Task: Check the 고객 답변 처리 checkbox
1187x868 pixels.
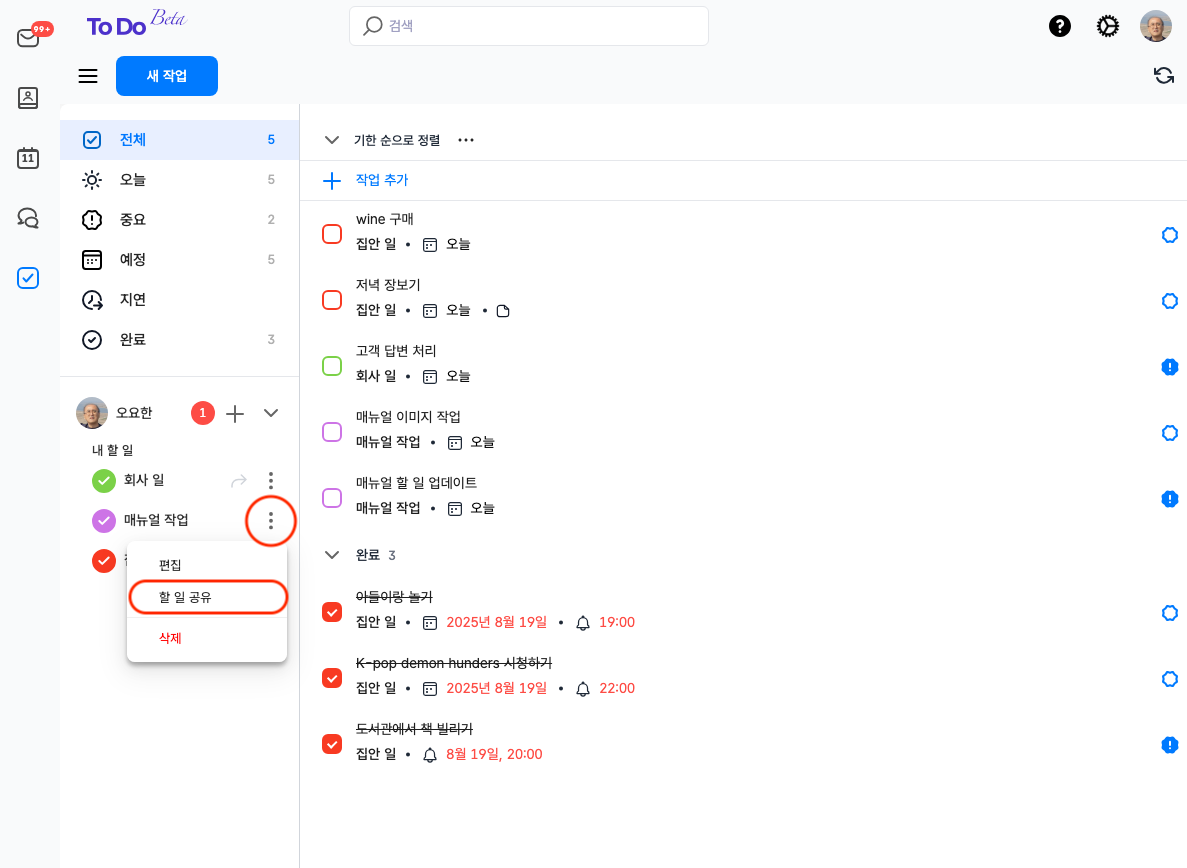Action: tap(332, 366)
